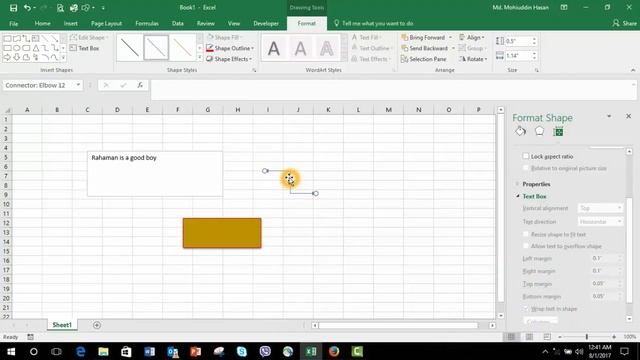This screenshot has height=360, width=640.
Task: Click the Save icon in quick access toolbar
Action: click(13, 8)
